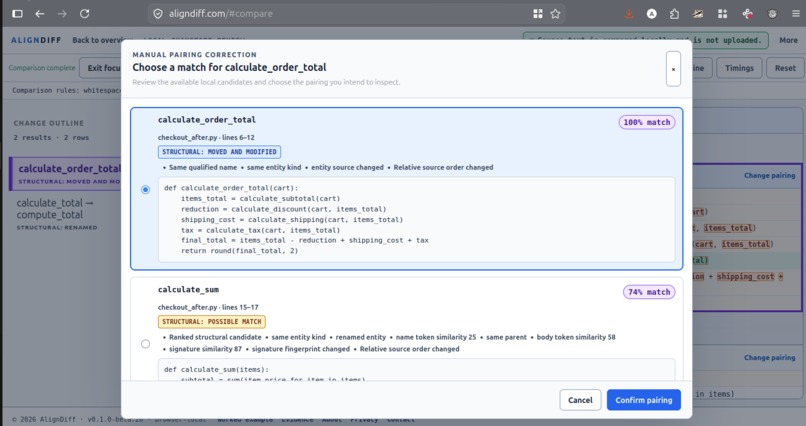Open the browser hamburger menu
The width and height of the screenshot is (806, 426).
[x=796, y=14]
